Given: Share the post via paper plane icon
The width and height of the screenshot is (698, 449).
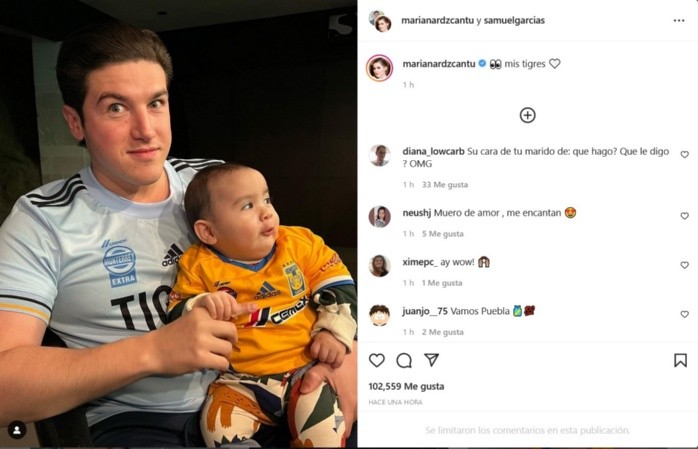Looking at the screenshot, I should click(431, 360).
